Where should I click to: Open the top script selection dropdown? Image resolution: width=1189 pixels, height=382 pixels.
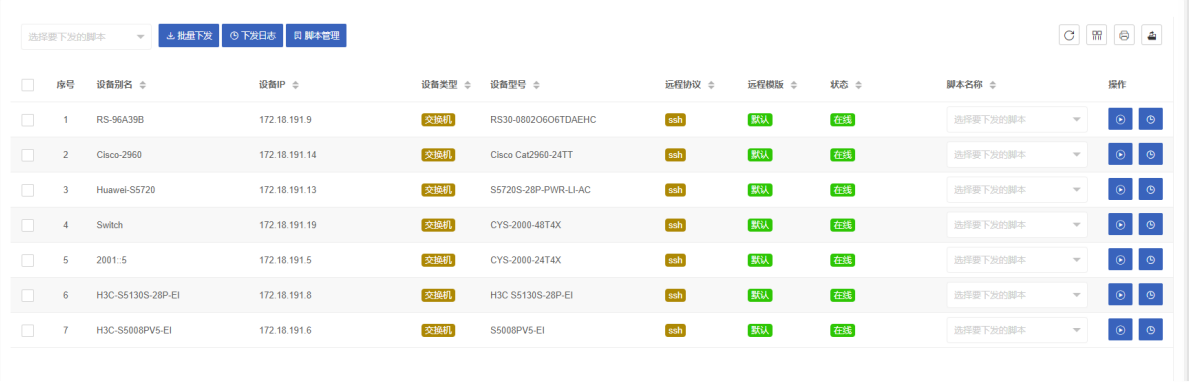coord(86,36)
